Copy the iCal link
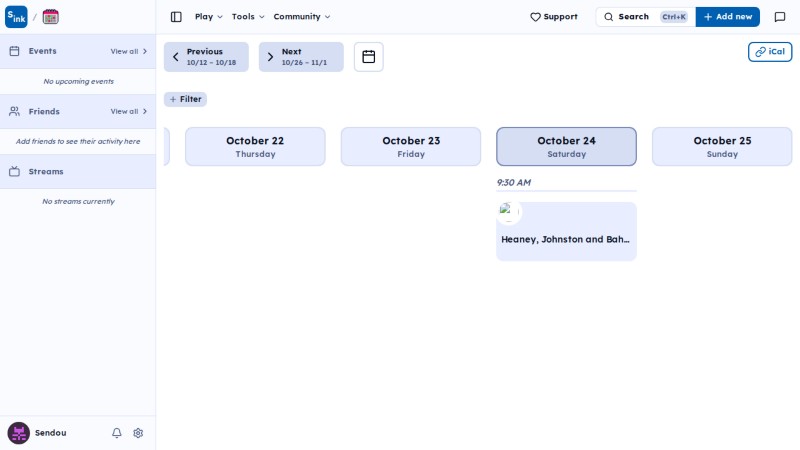 pos(770,52)
